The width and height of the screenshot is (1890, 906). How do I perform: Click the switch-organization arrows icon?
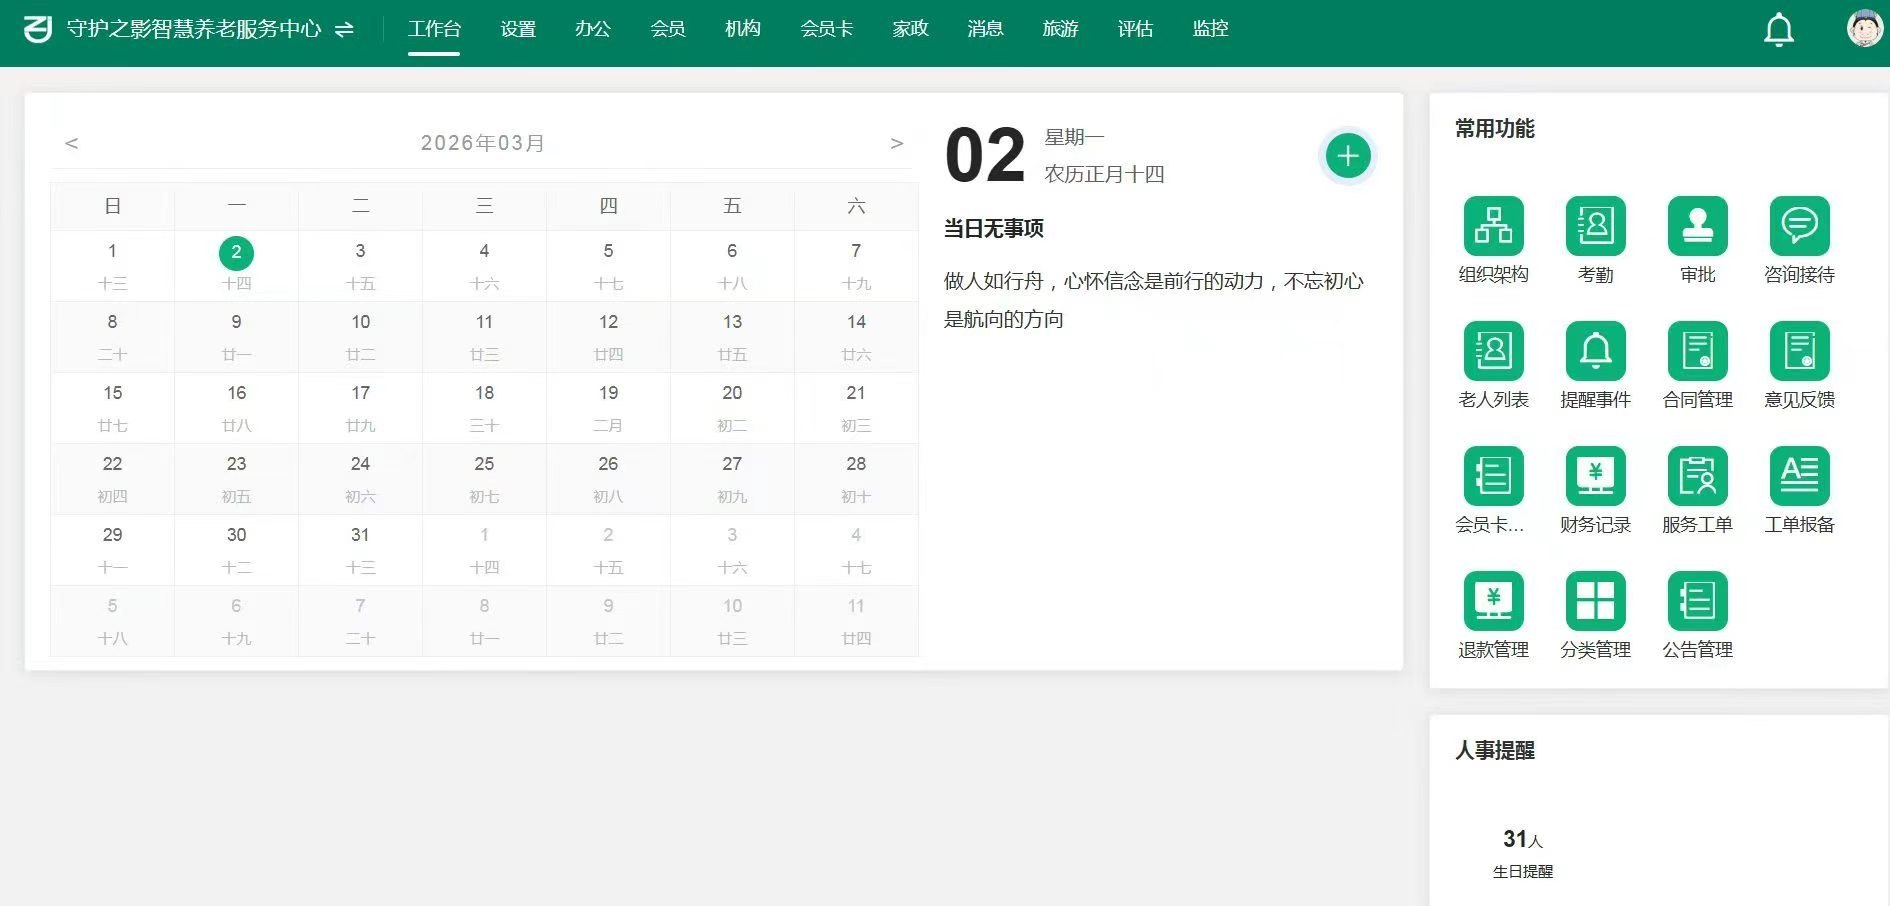point(344,30)
